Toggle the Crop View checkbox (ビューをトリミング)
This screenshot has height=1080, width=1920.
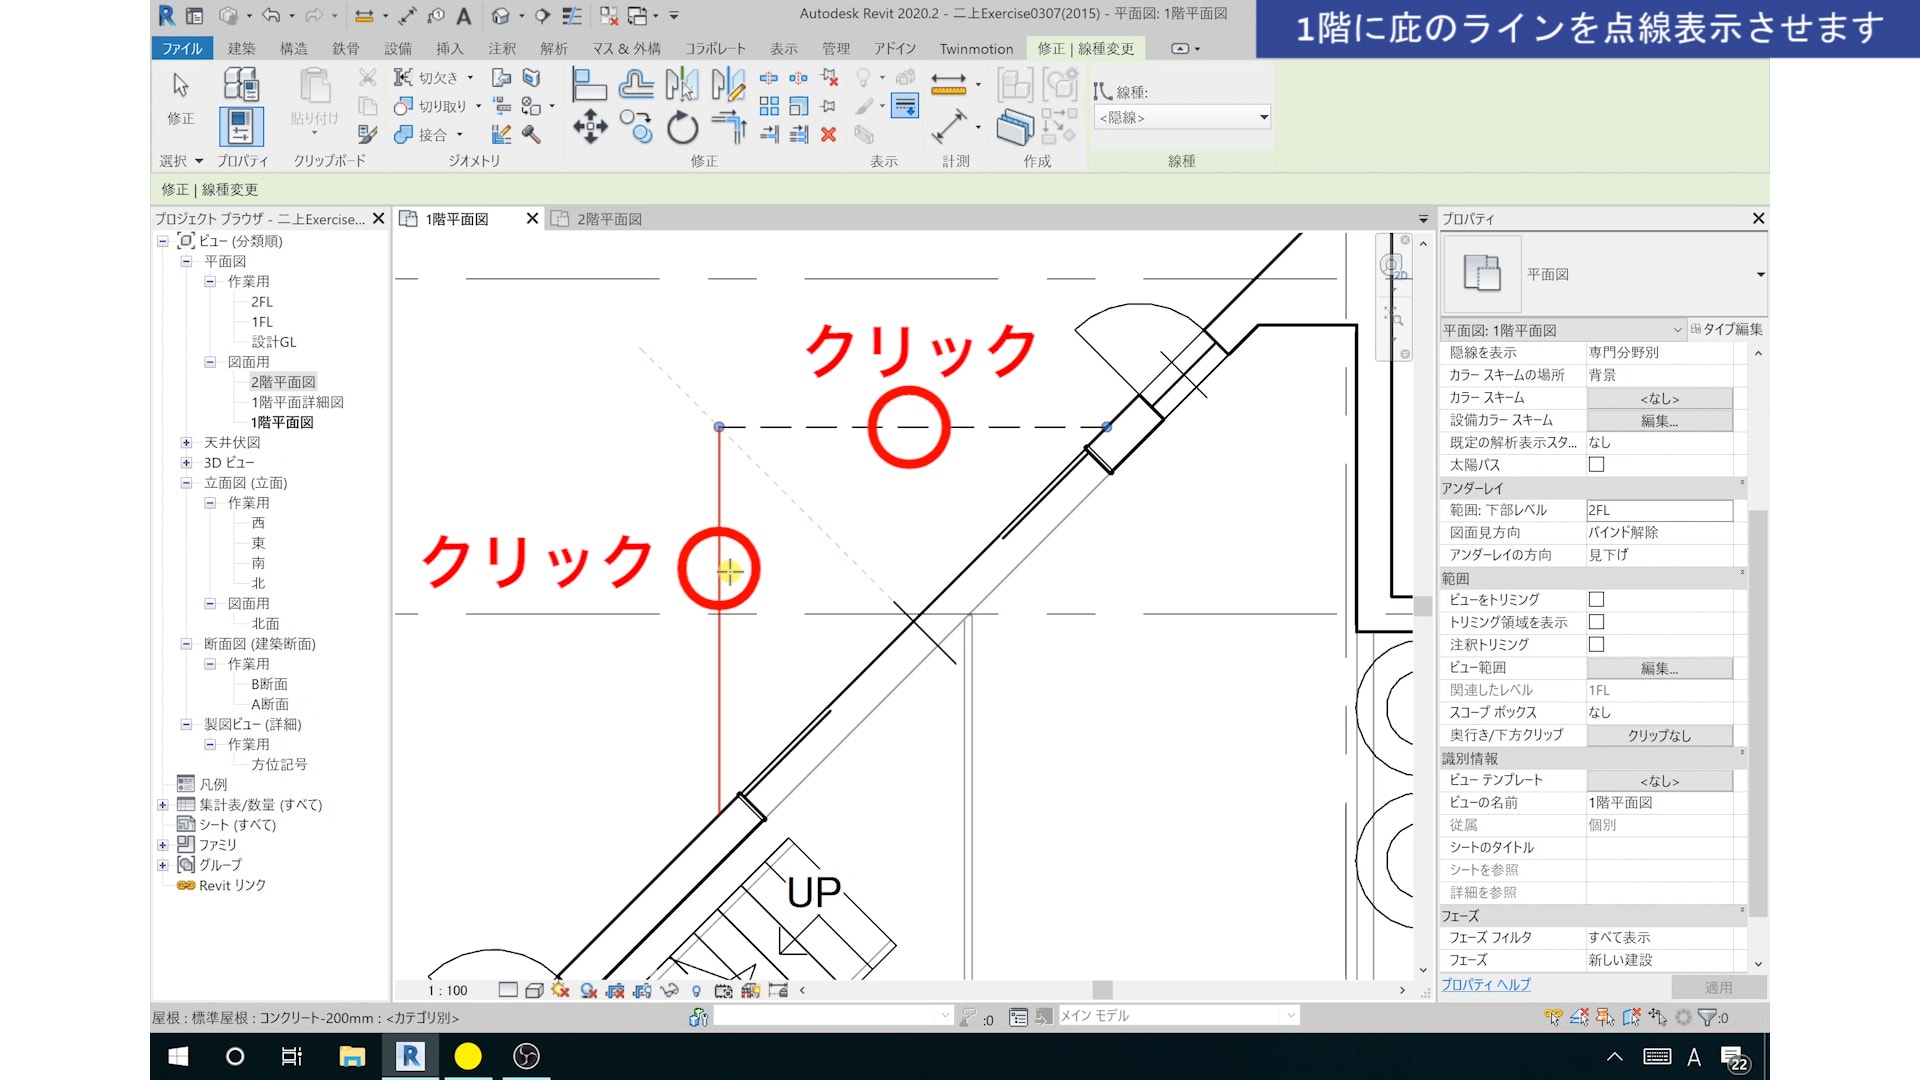tap(1596, 600)
